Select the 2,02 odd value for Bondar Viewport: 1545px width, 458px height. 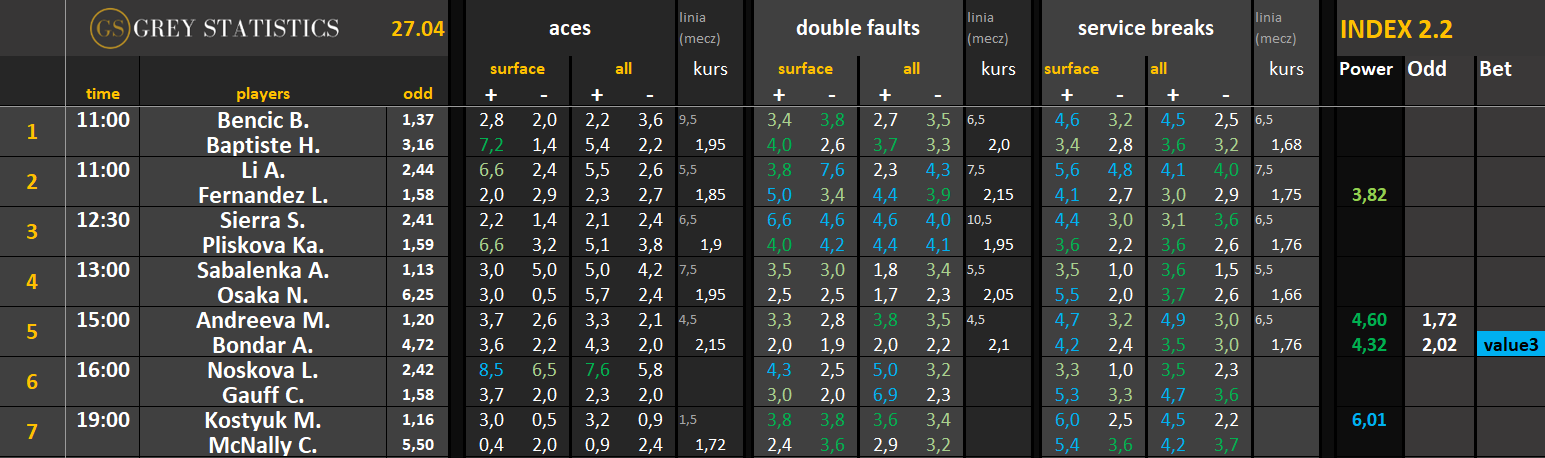tap(1438, 345)
